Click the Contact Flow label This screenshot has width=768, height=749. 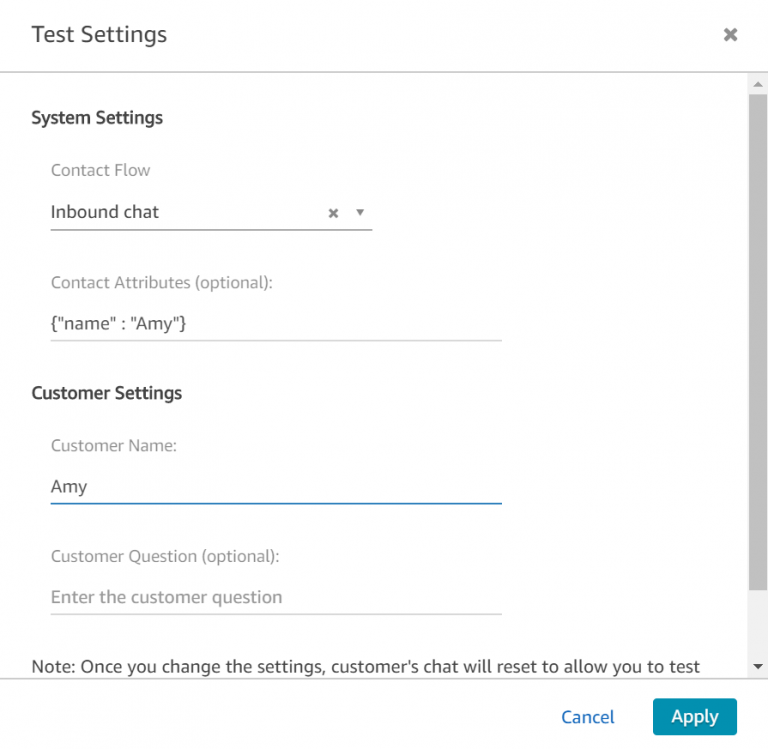point(100,170)
